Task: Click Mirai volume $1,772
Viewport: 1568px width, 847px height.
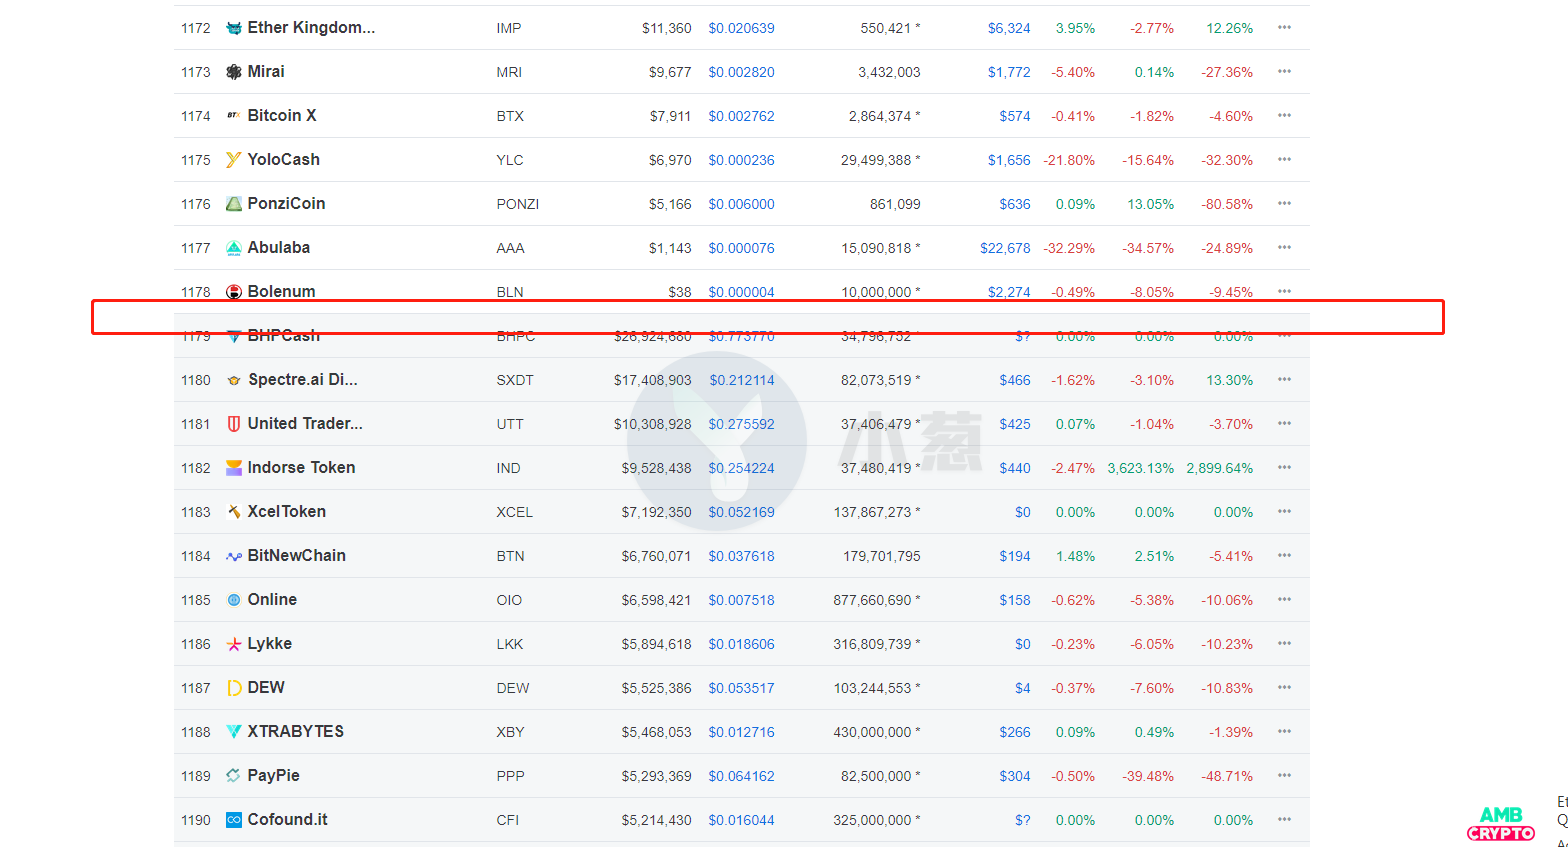Action: [x=1009, y=72]
